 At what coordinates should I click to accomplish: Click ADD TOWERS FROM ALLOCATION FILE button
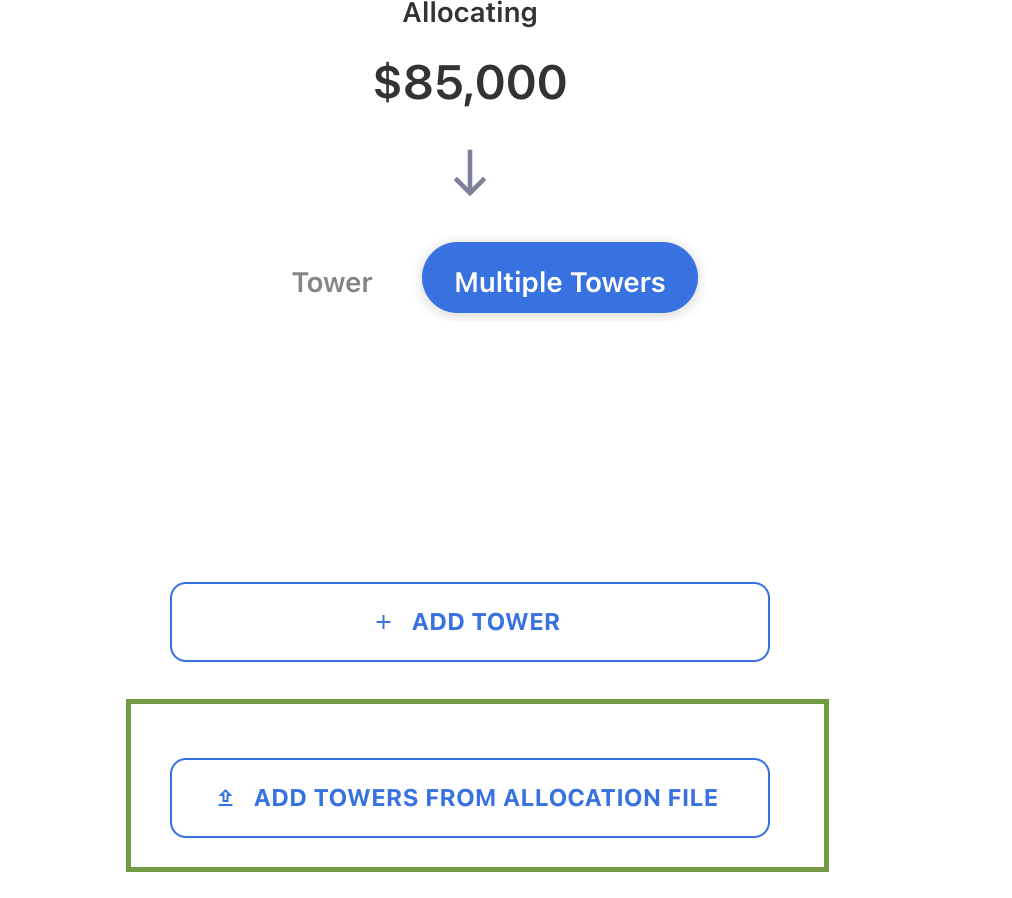[x=469, y=798]
